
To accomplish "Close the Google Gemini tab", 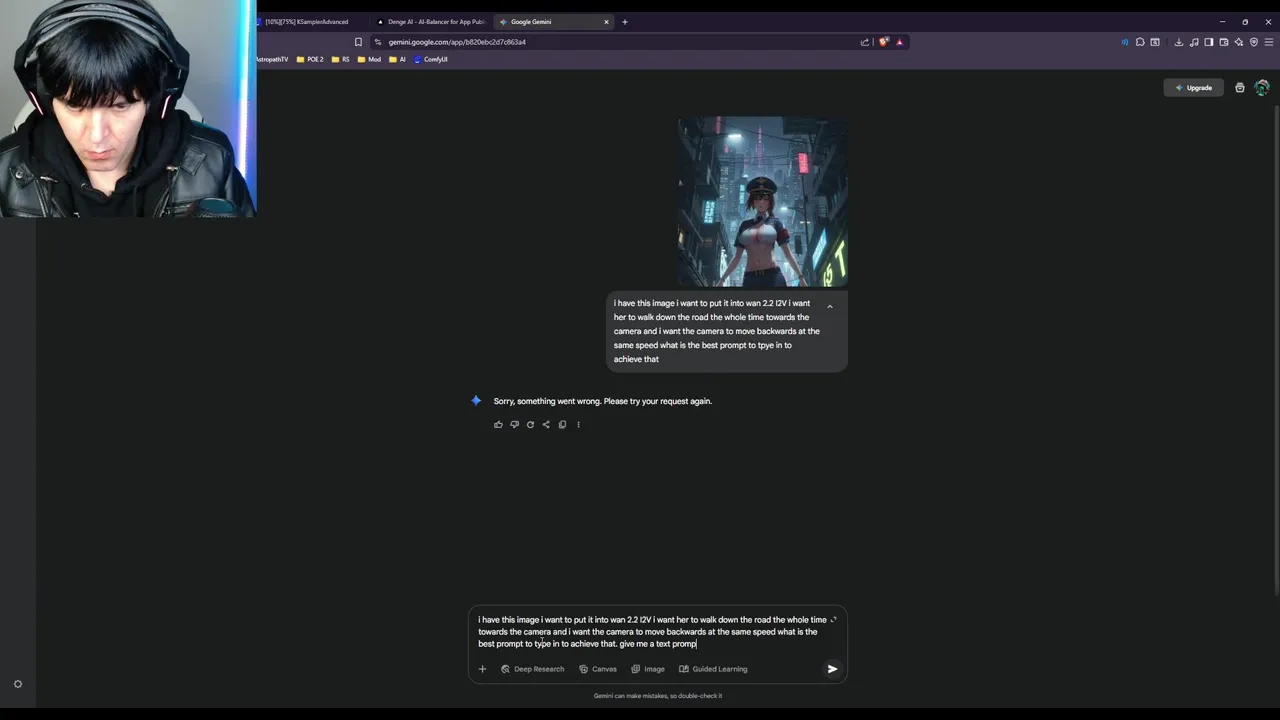I will point(606,22).
